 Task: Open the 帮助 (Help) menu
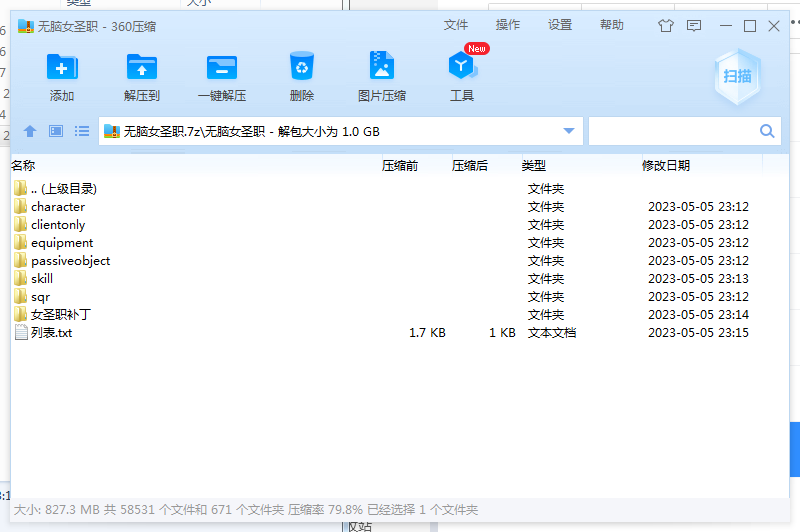[612, 25]
